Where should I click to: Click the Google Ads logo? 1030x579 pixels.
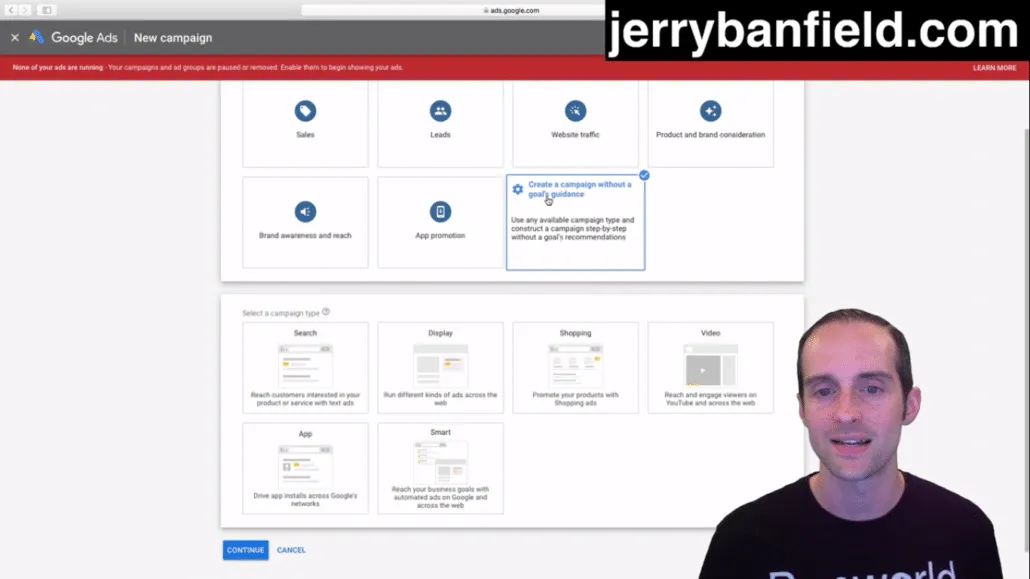74,37
